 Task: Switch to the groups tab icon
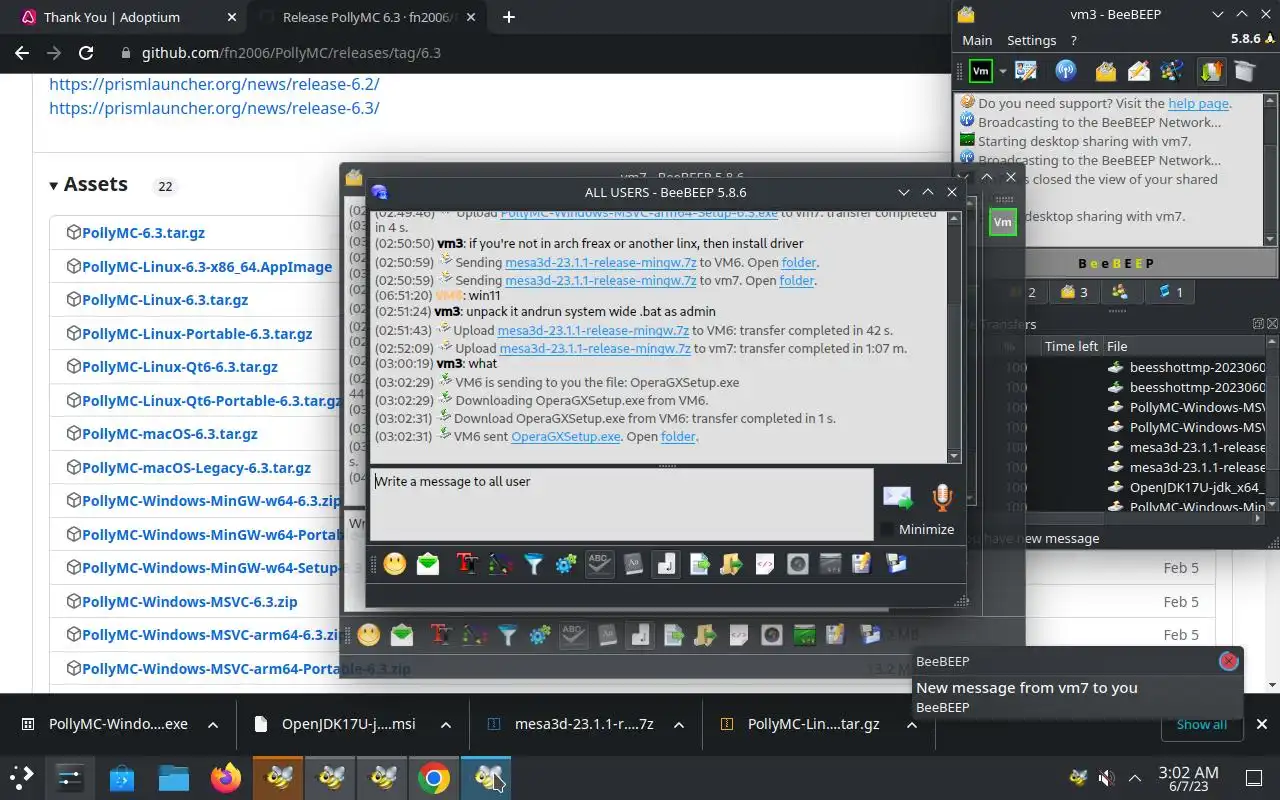(1119, 292)
